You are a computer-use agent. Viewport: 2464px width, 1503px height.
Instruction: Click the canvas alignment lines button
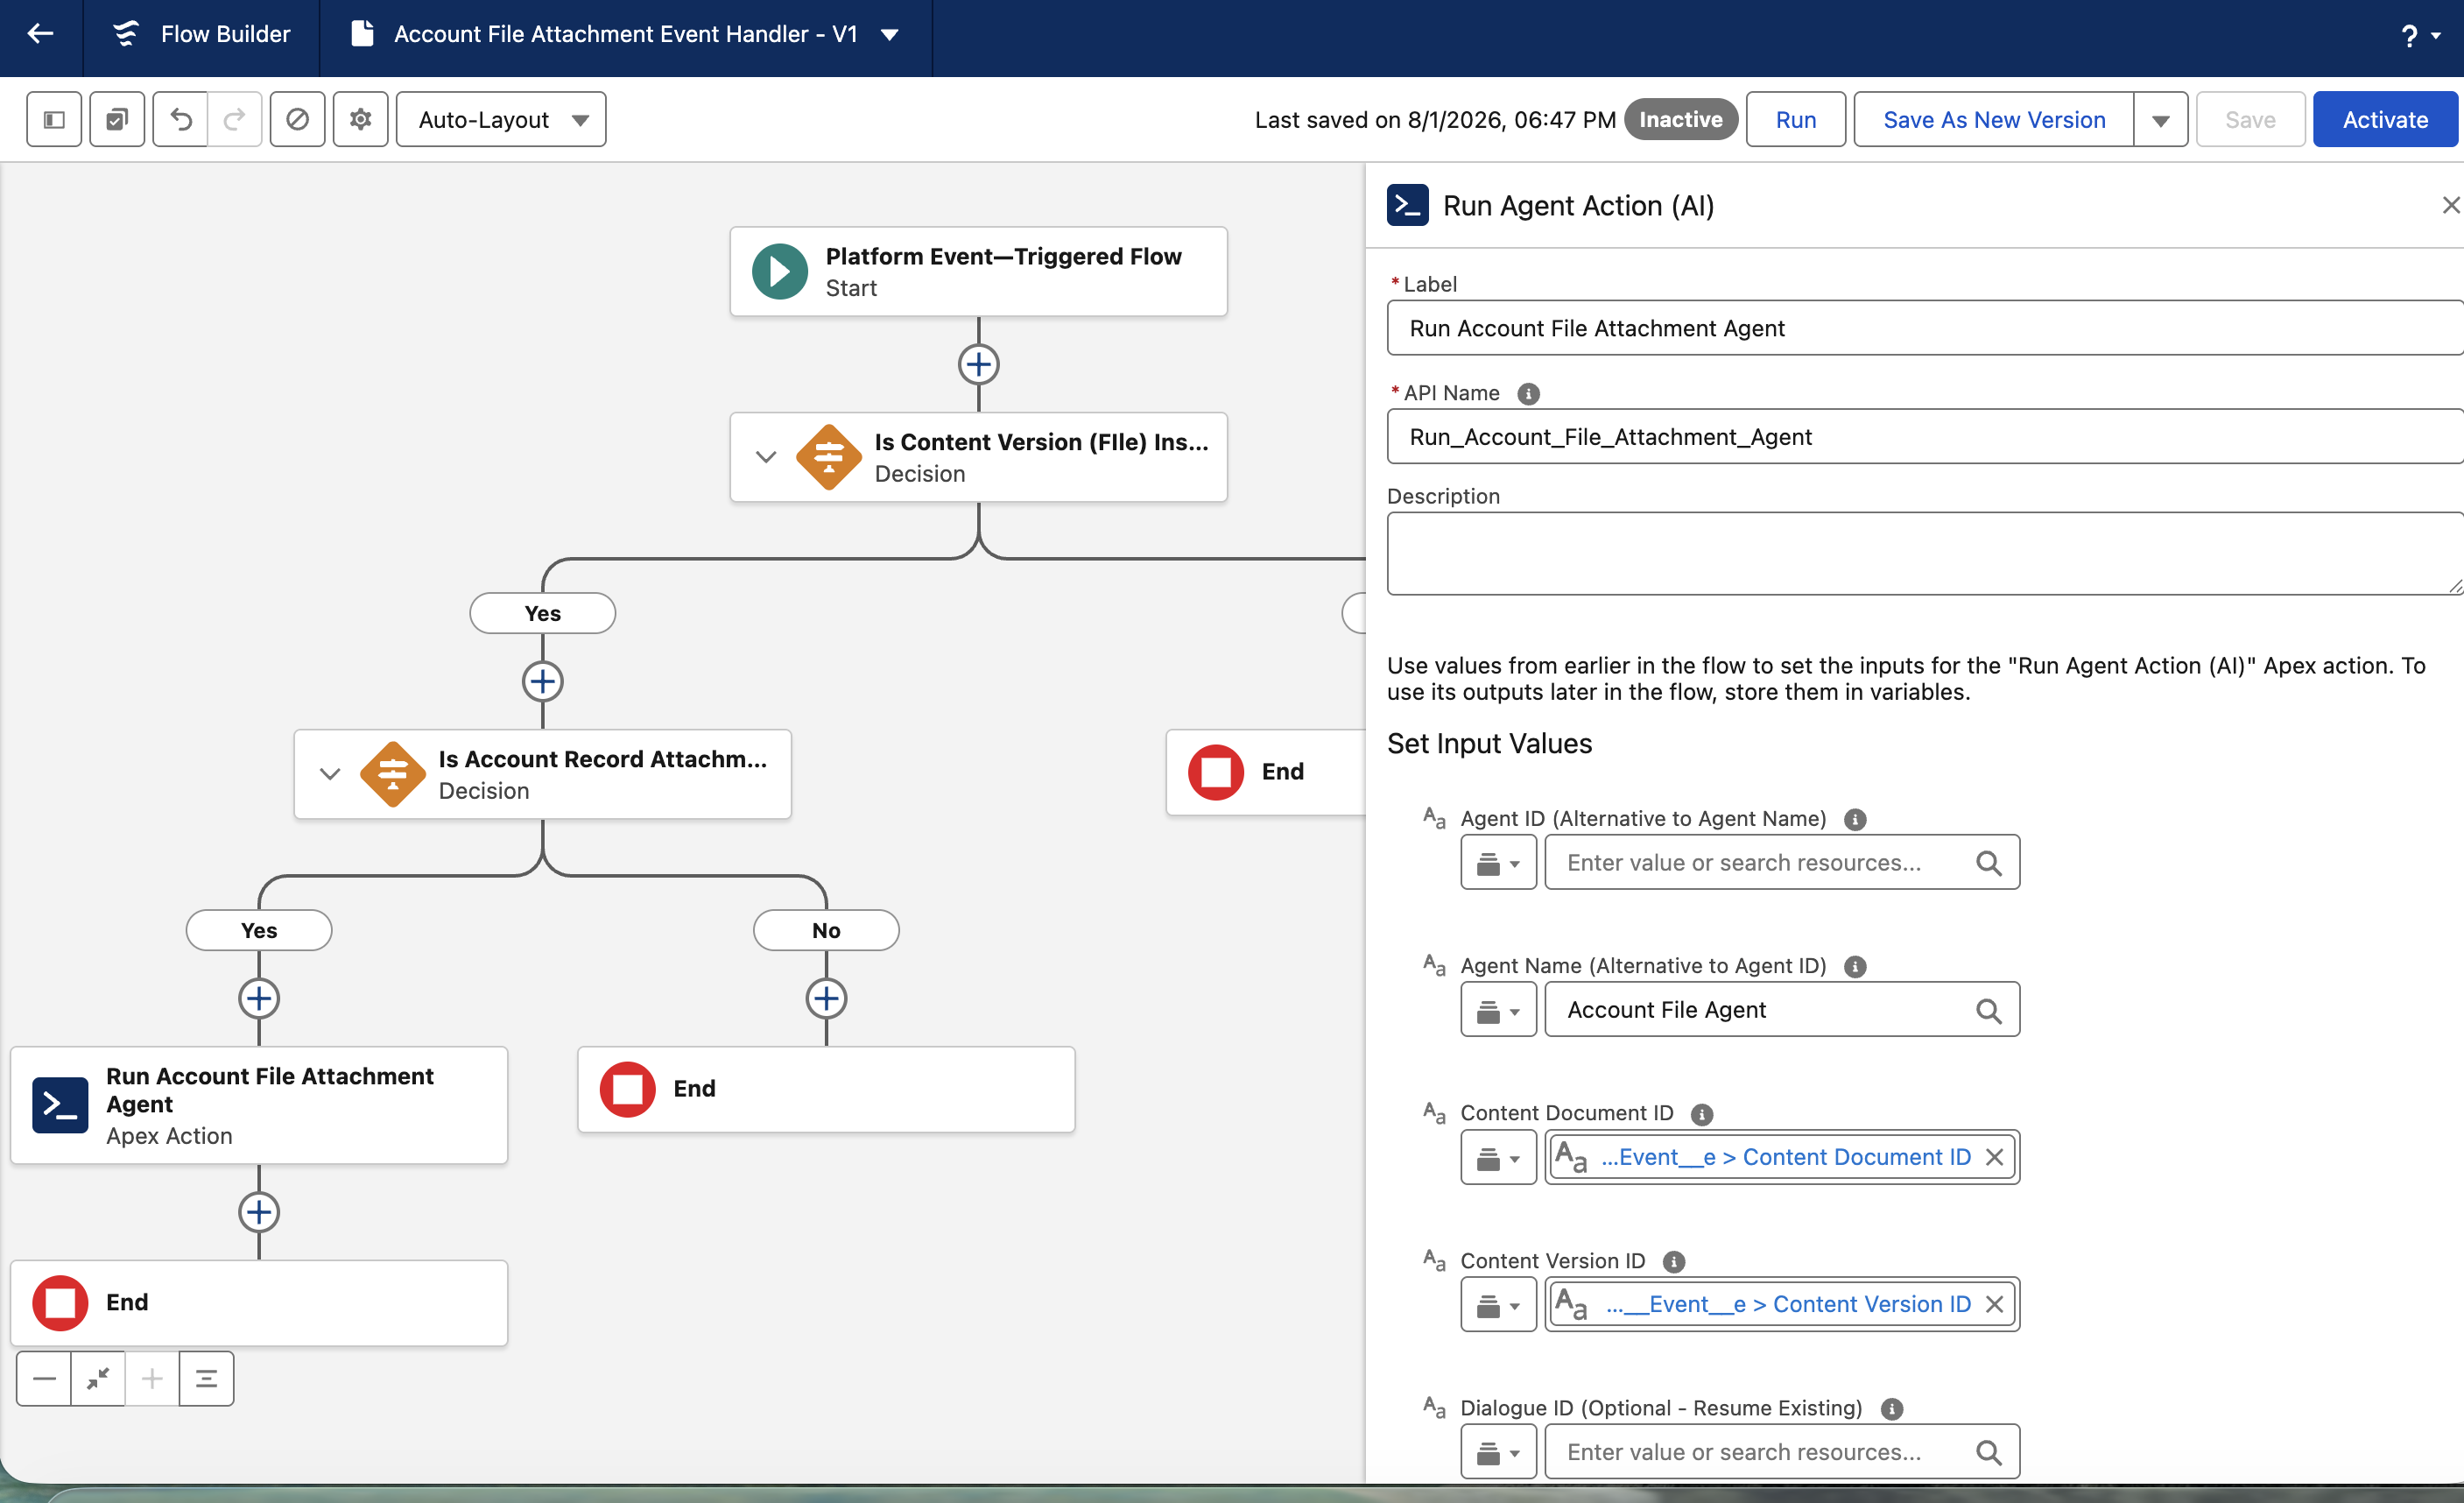coord(206,1379)
